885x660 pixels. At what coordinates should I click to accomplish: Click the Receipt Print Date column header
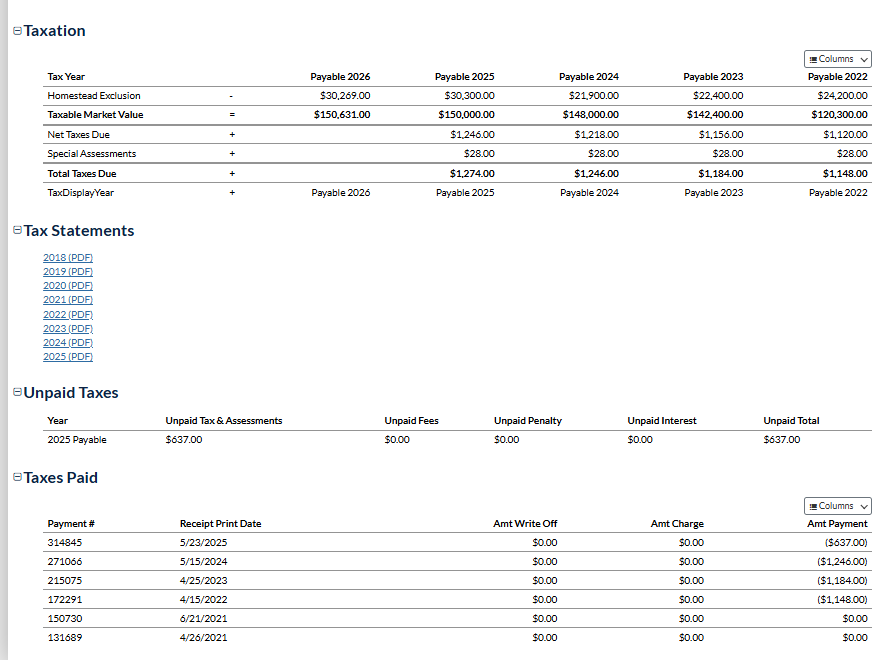pyautogui.click(x=220, y=524)
